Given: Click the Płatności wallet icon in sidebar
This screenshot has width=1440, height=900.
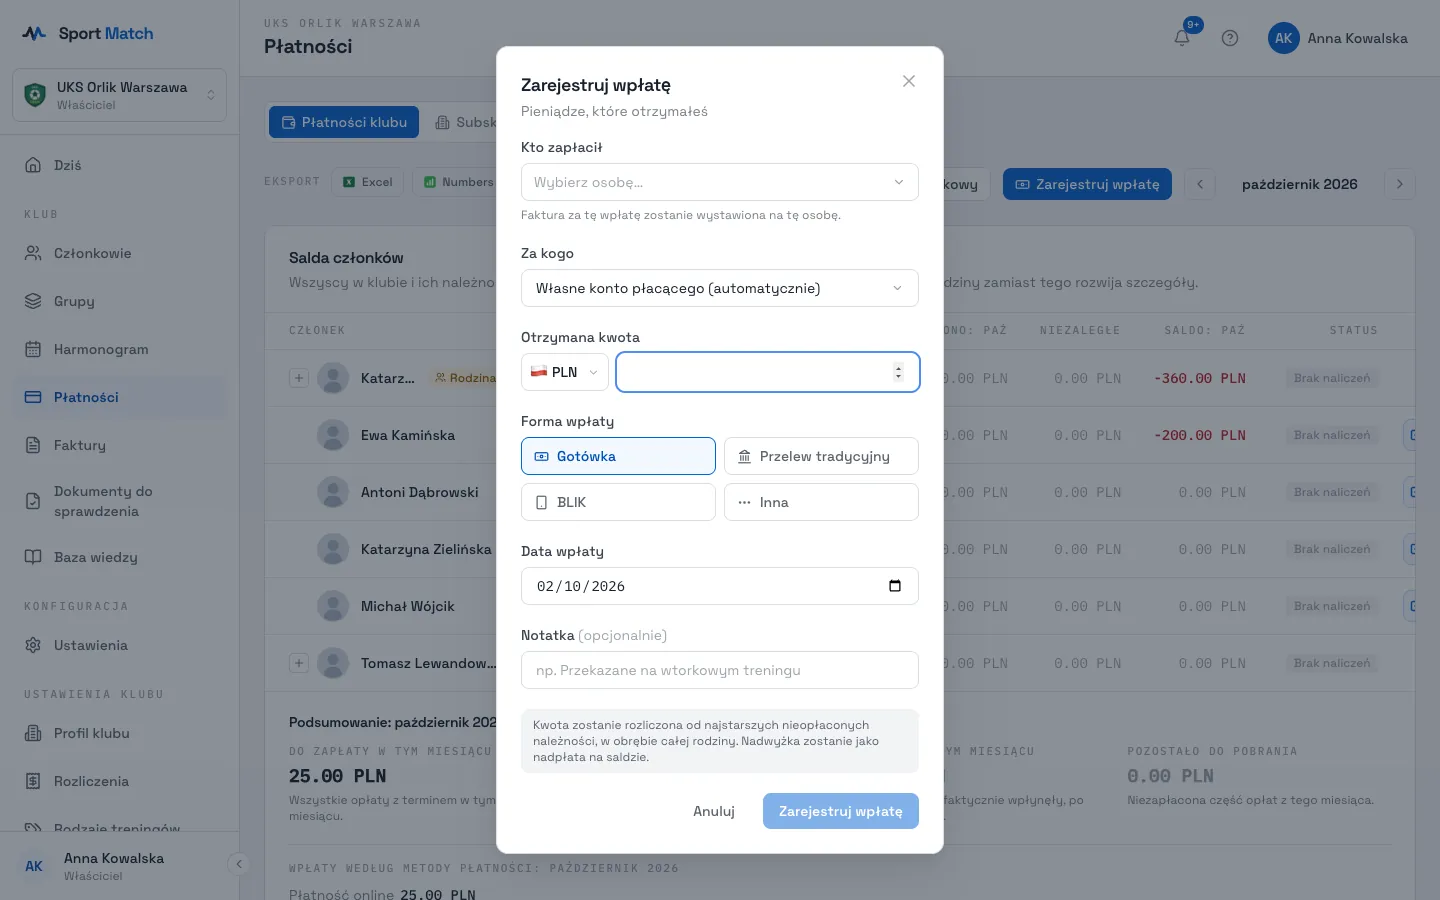Looking at the screenshot, I should (x=33, y=397).
